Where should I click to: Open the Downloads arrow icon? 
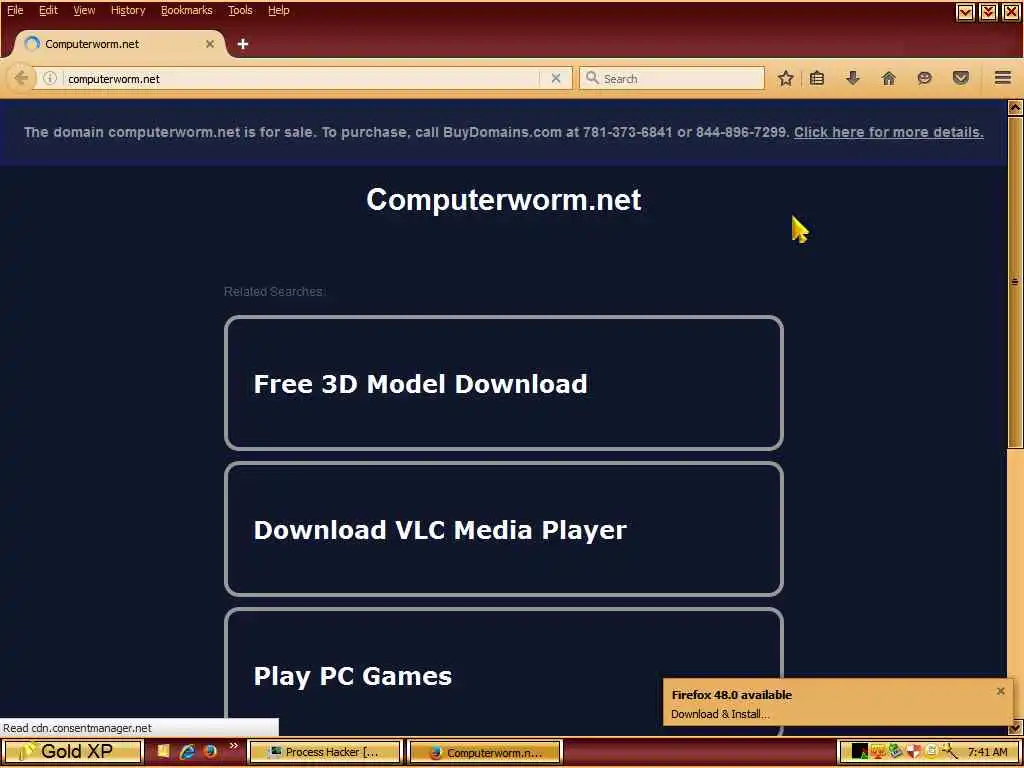tap(852, 78)
